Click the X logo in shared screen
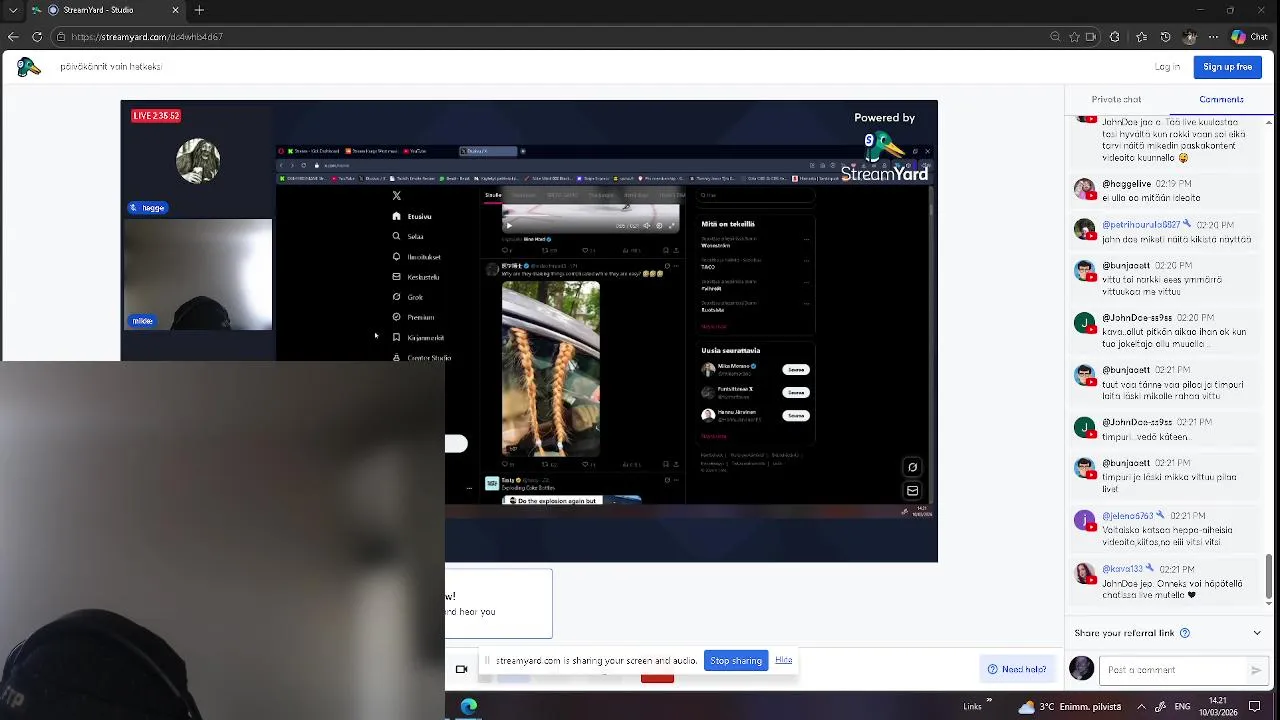 pyautogui.click(x=397, y=196)
